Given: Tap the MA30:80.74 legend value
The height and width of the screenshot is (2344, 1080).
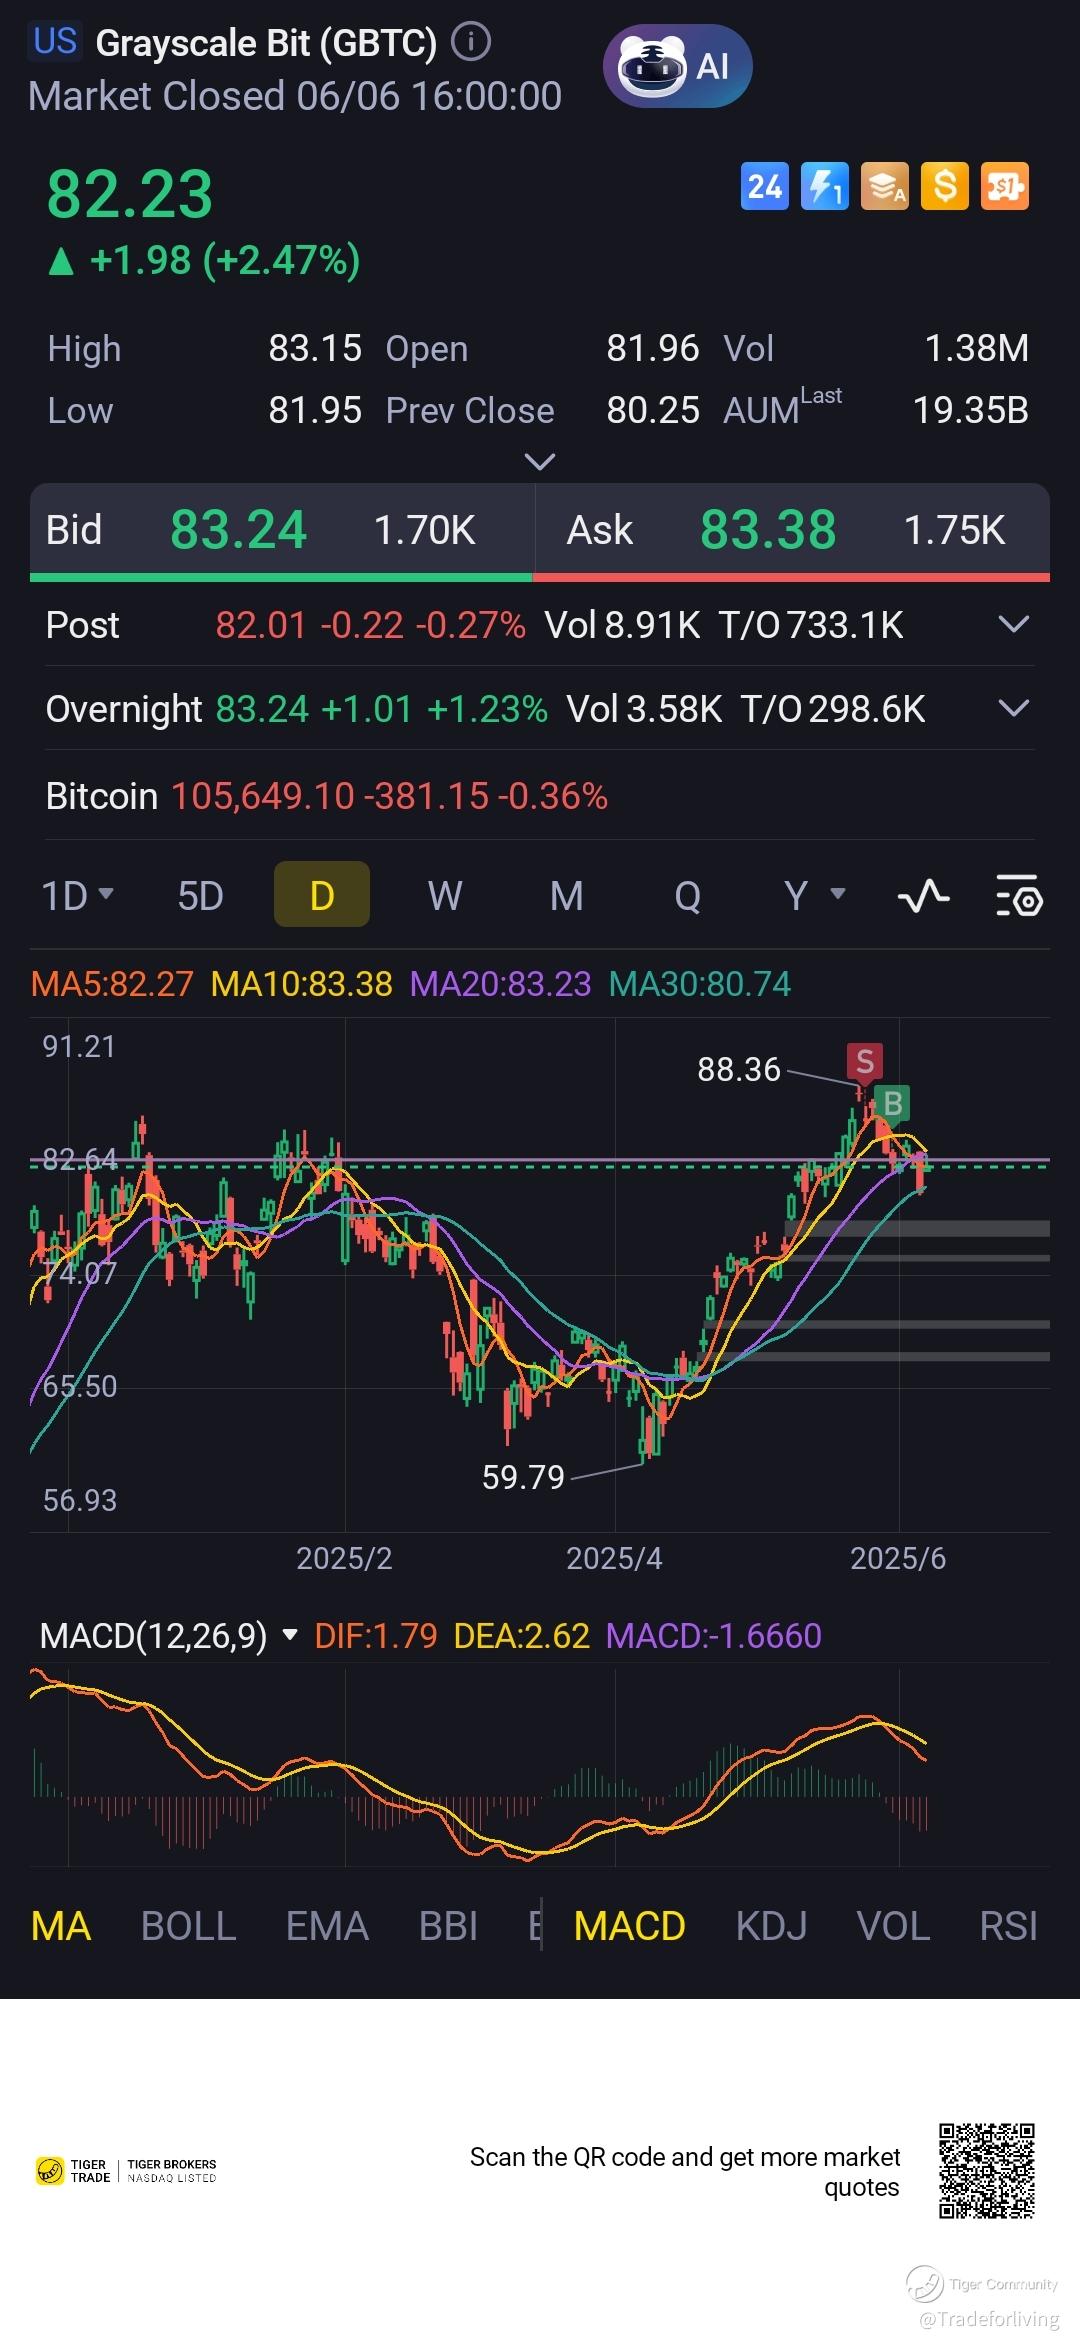Looking at the screenshot, I should point(700,984).
